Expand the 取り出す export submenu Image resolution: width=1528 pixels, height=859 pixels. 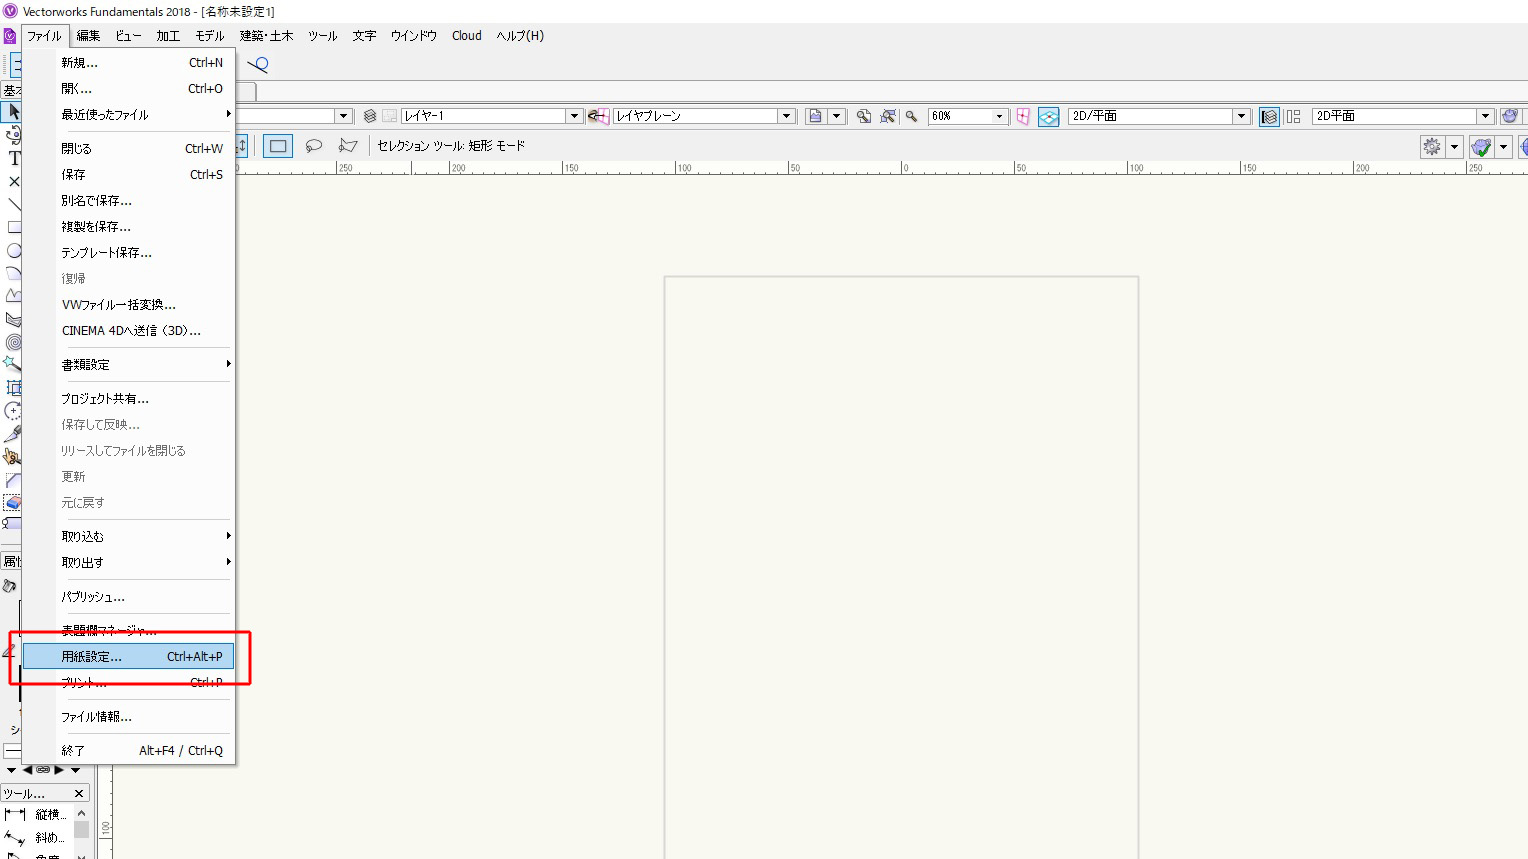(129, 562)
